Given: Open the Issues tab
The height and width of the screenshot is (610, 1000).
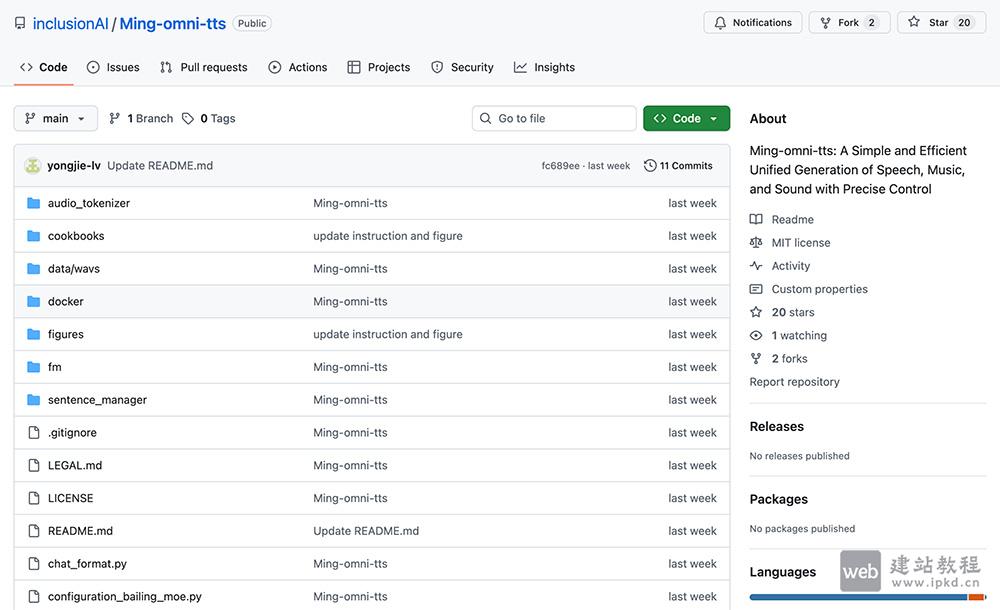Looking at the screenshot, I should 113,67.
